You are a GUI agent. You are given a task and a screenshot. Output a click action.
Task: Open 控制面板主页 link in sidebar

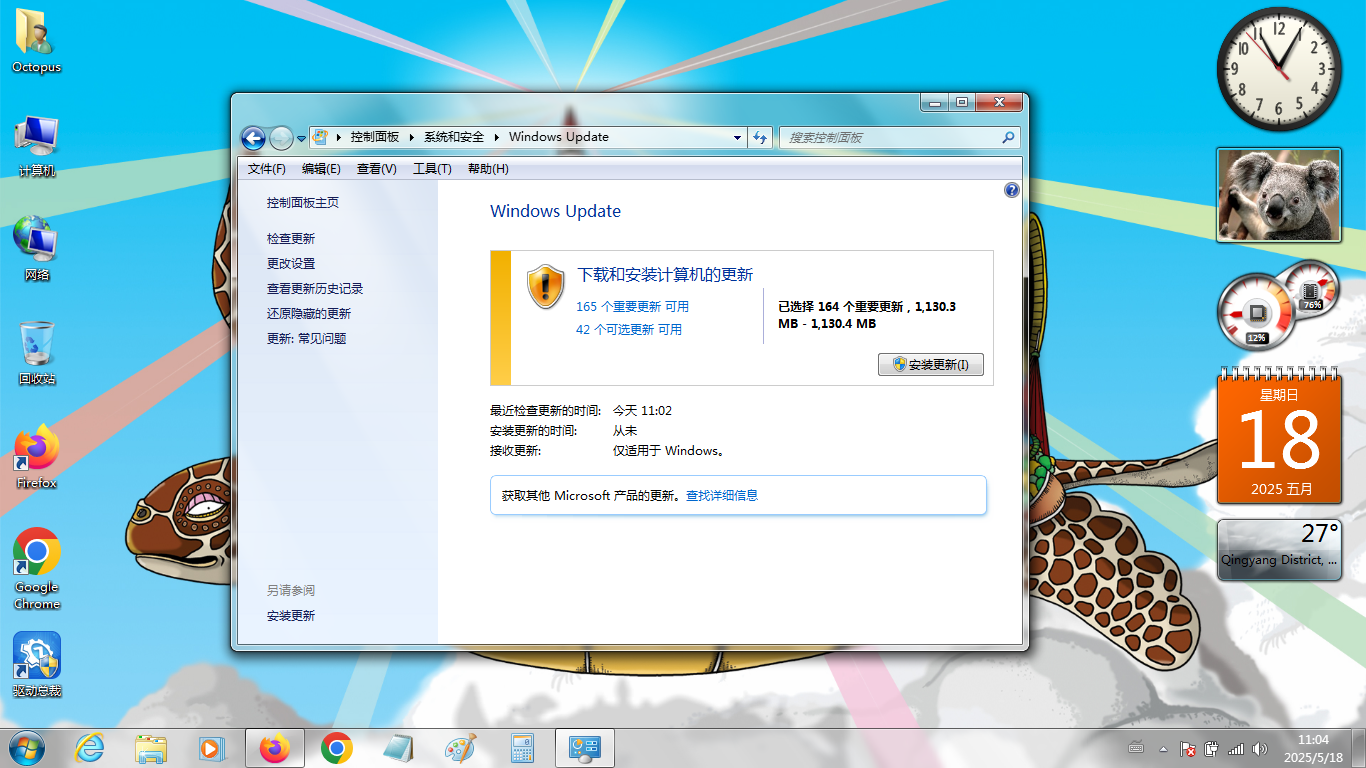[303, 202]
